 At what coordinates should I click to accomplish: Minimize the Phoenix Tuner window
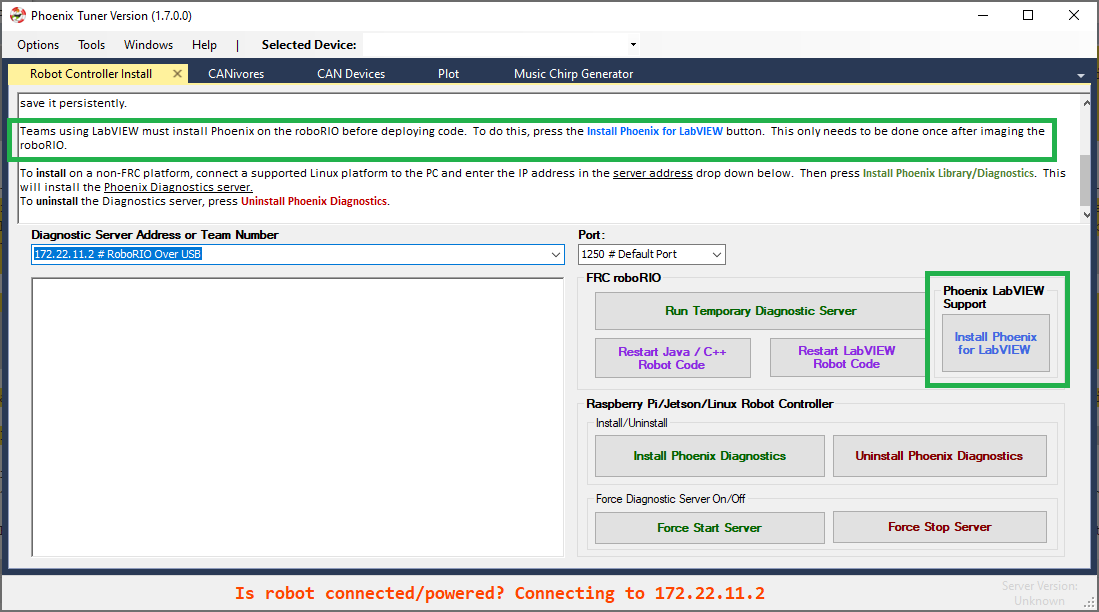983,15
